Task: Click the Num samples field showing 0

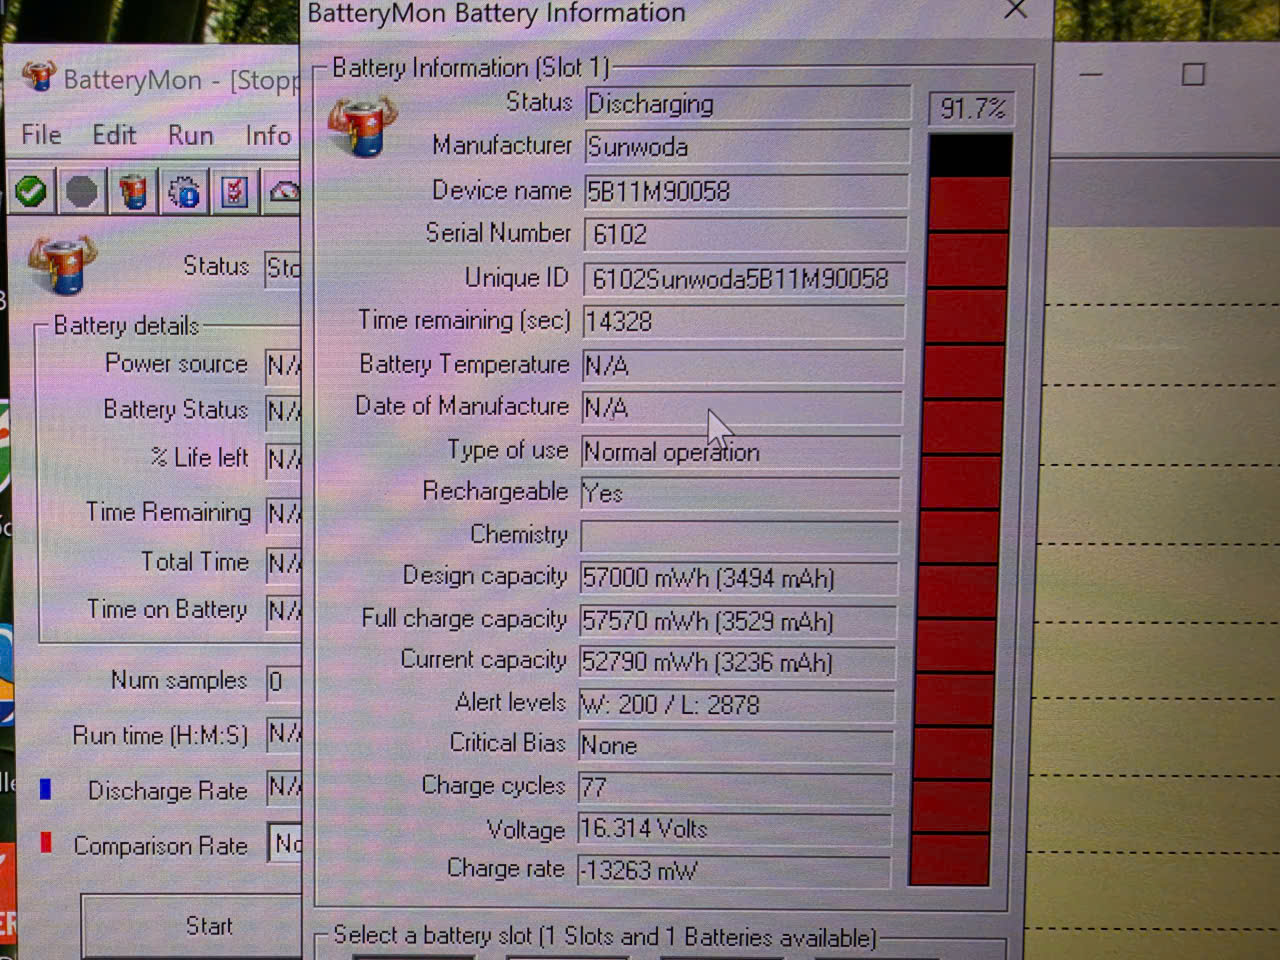Action: [284, 682]
